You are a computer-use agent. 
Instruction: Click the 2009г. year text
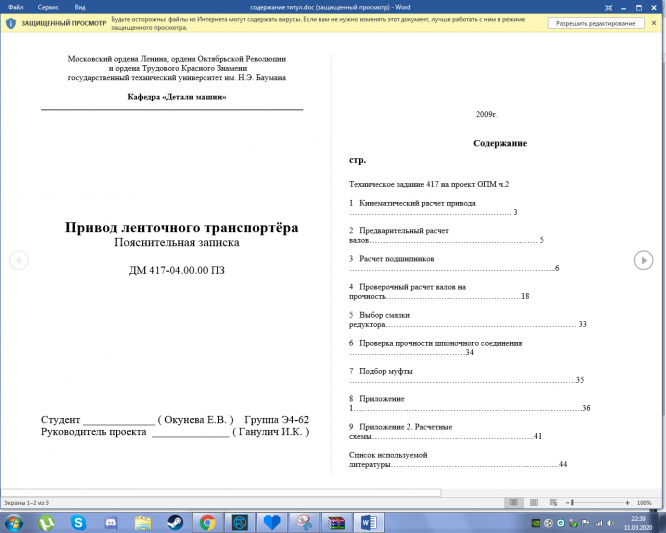point(487,114)
